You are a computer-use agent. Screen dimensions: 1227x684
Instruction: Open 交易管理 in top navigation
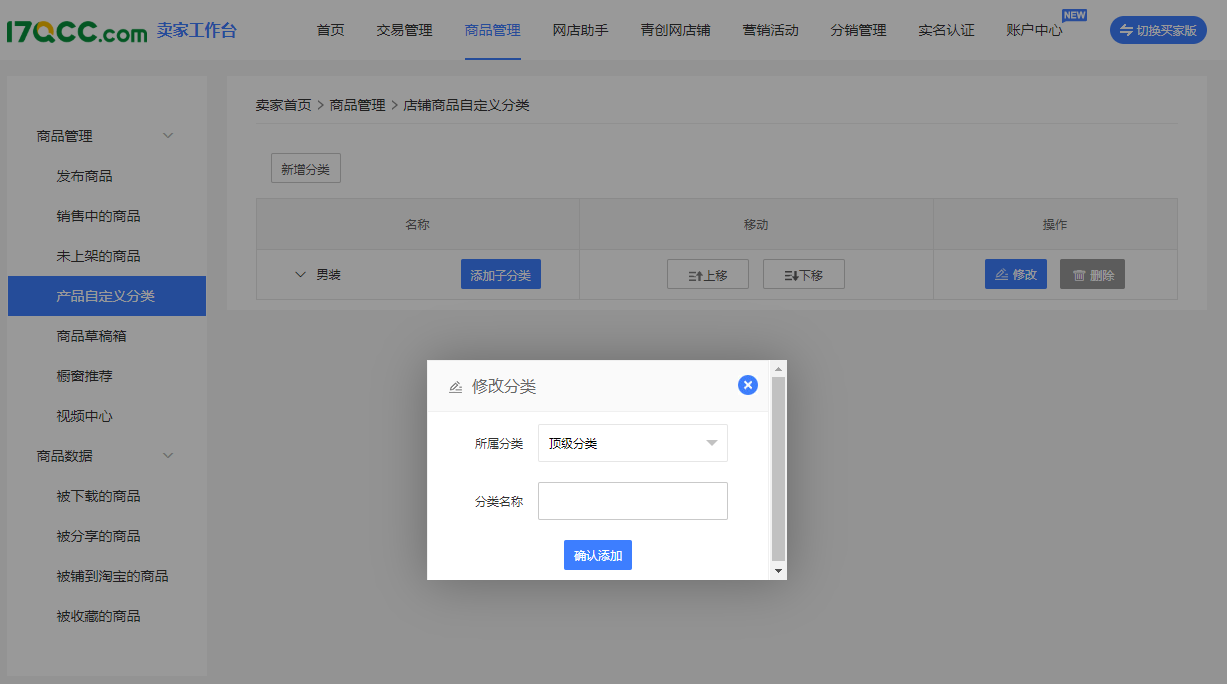tap(404, 30)
